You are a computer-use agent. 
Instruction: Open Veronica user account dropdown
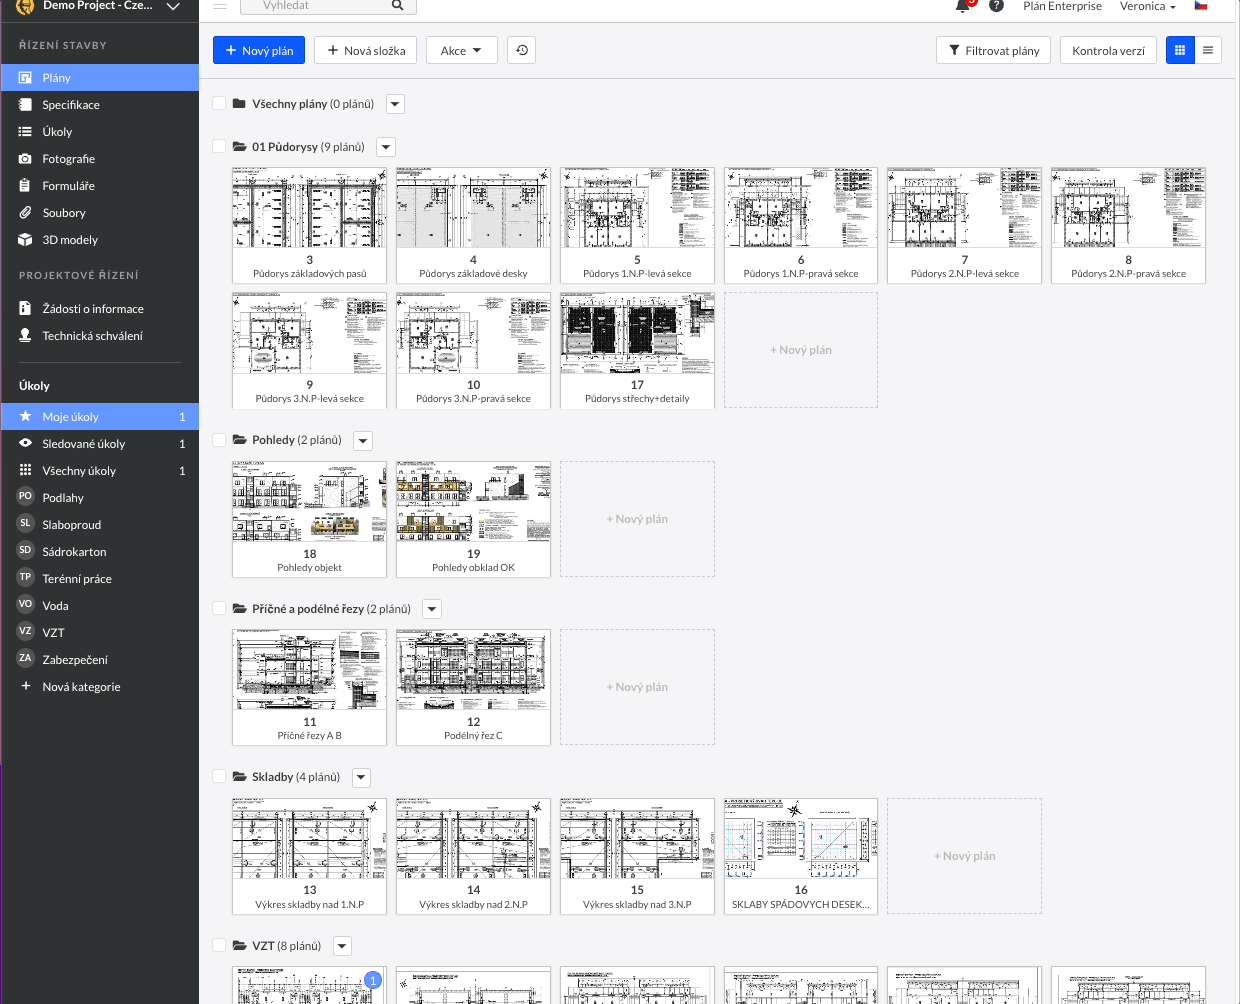click(x=1147, y=6)
